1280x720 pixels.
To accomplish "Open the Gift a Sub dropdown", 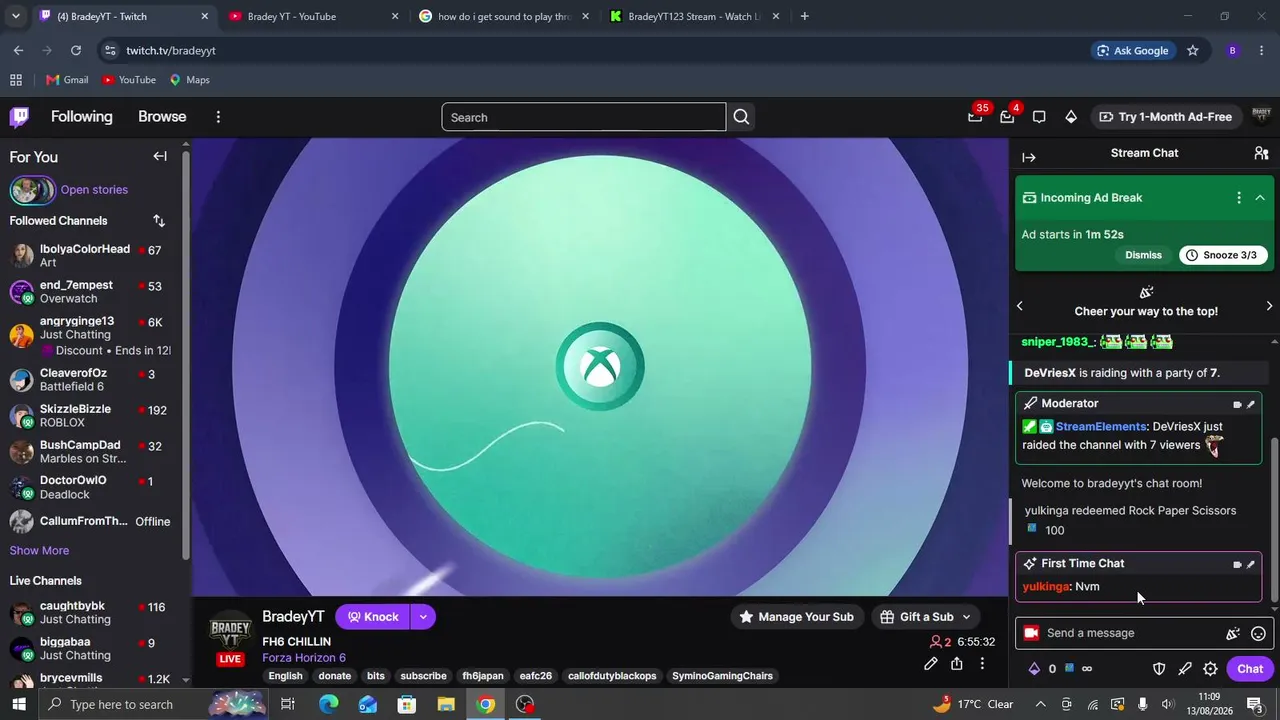I will [x=925, y=617].
